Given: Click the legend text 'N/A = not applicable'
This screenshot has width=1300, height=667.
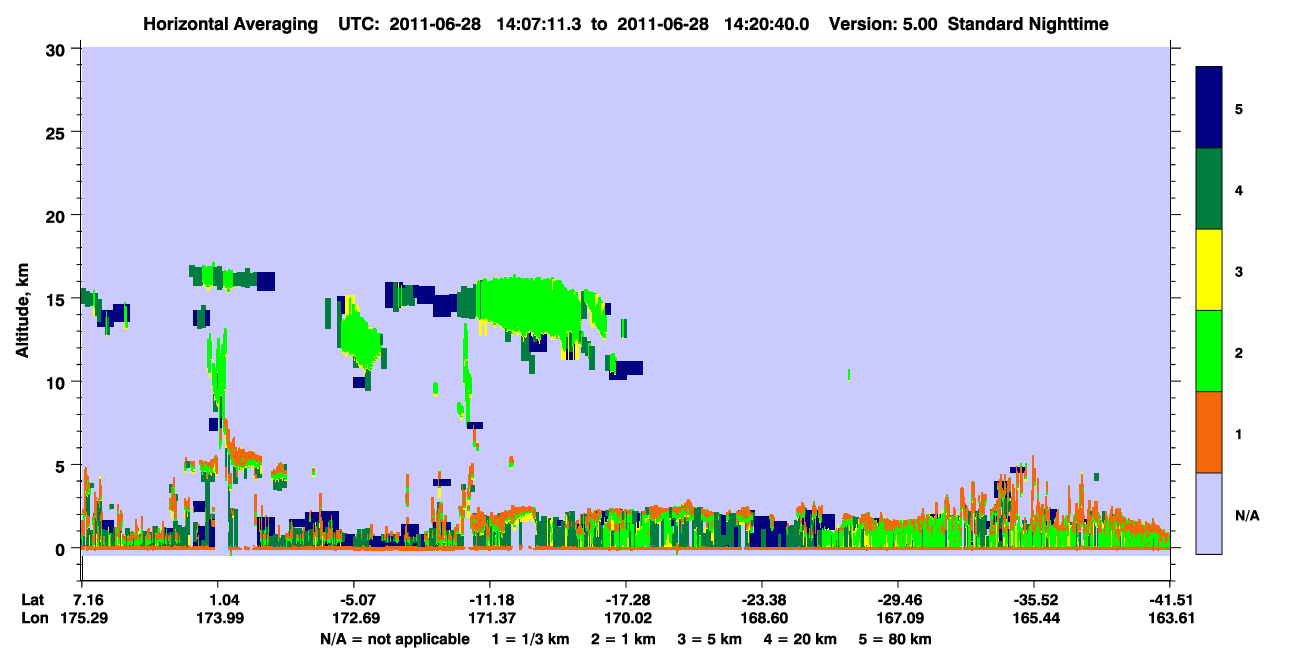Looking at the screenshot, I should (394, 639).
